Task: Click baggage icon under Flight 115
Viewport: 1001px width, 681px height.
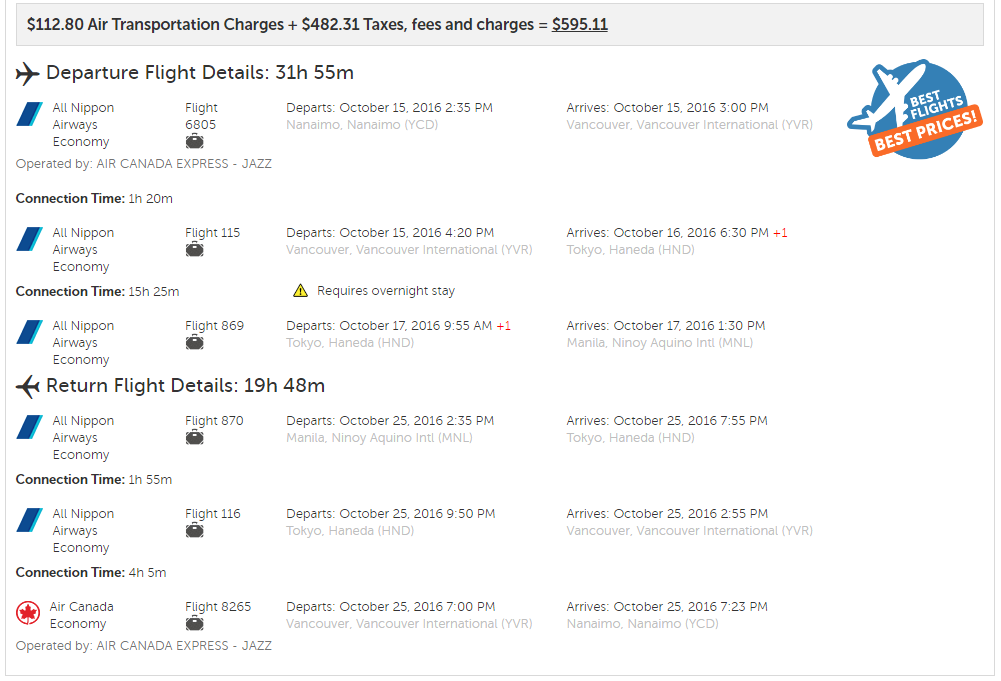Action: point(195,250)
